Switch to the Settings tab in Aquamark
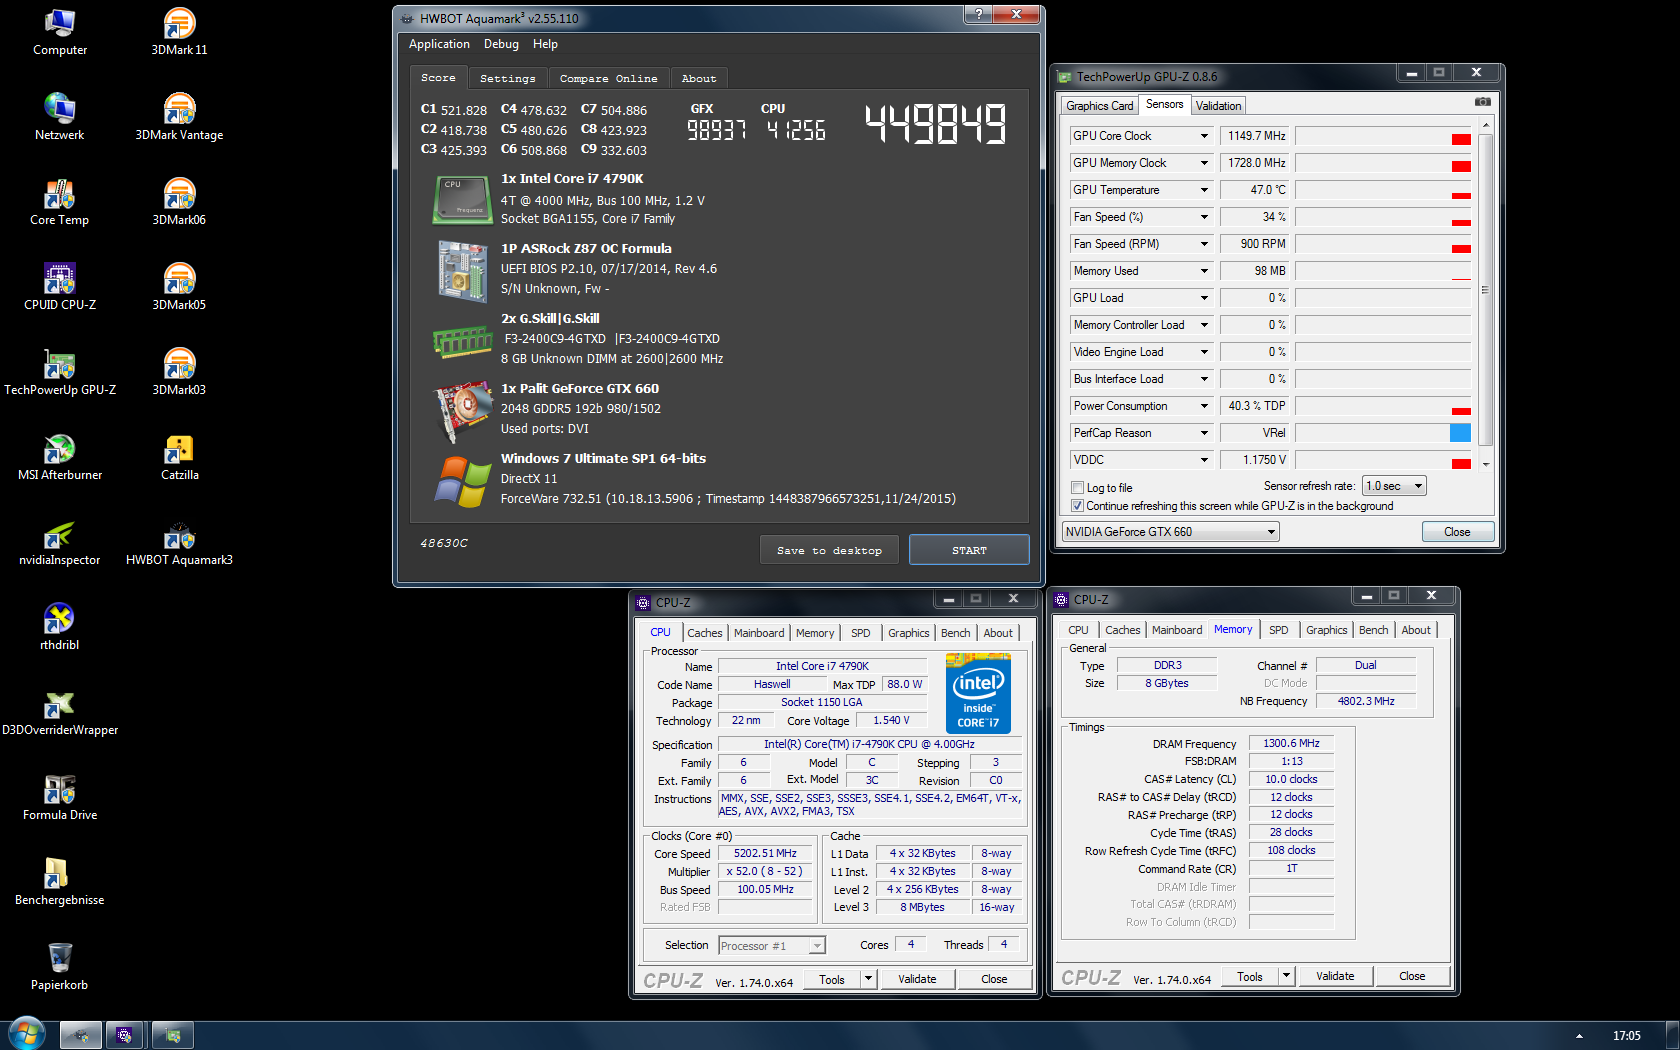 [508, 79]
